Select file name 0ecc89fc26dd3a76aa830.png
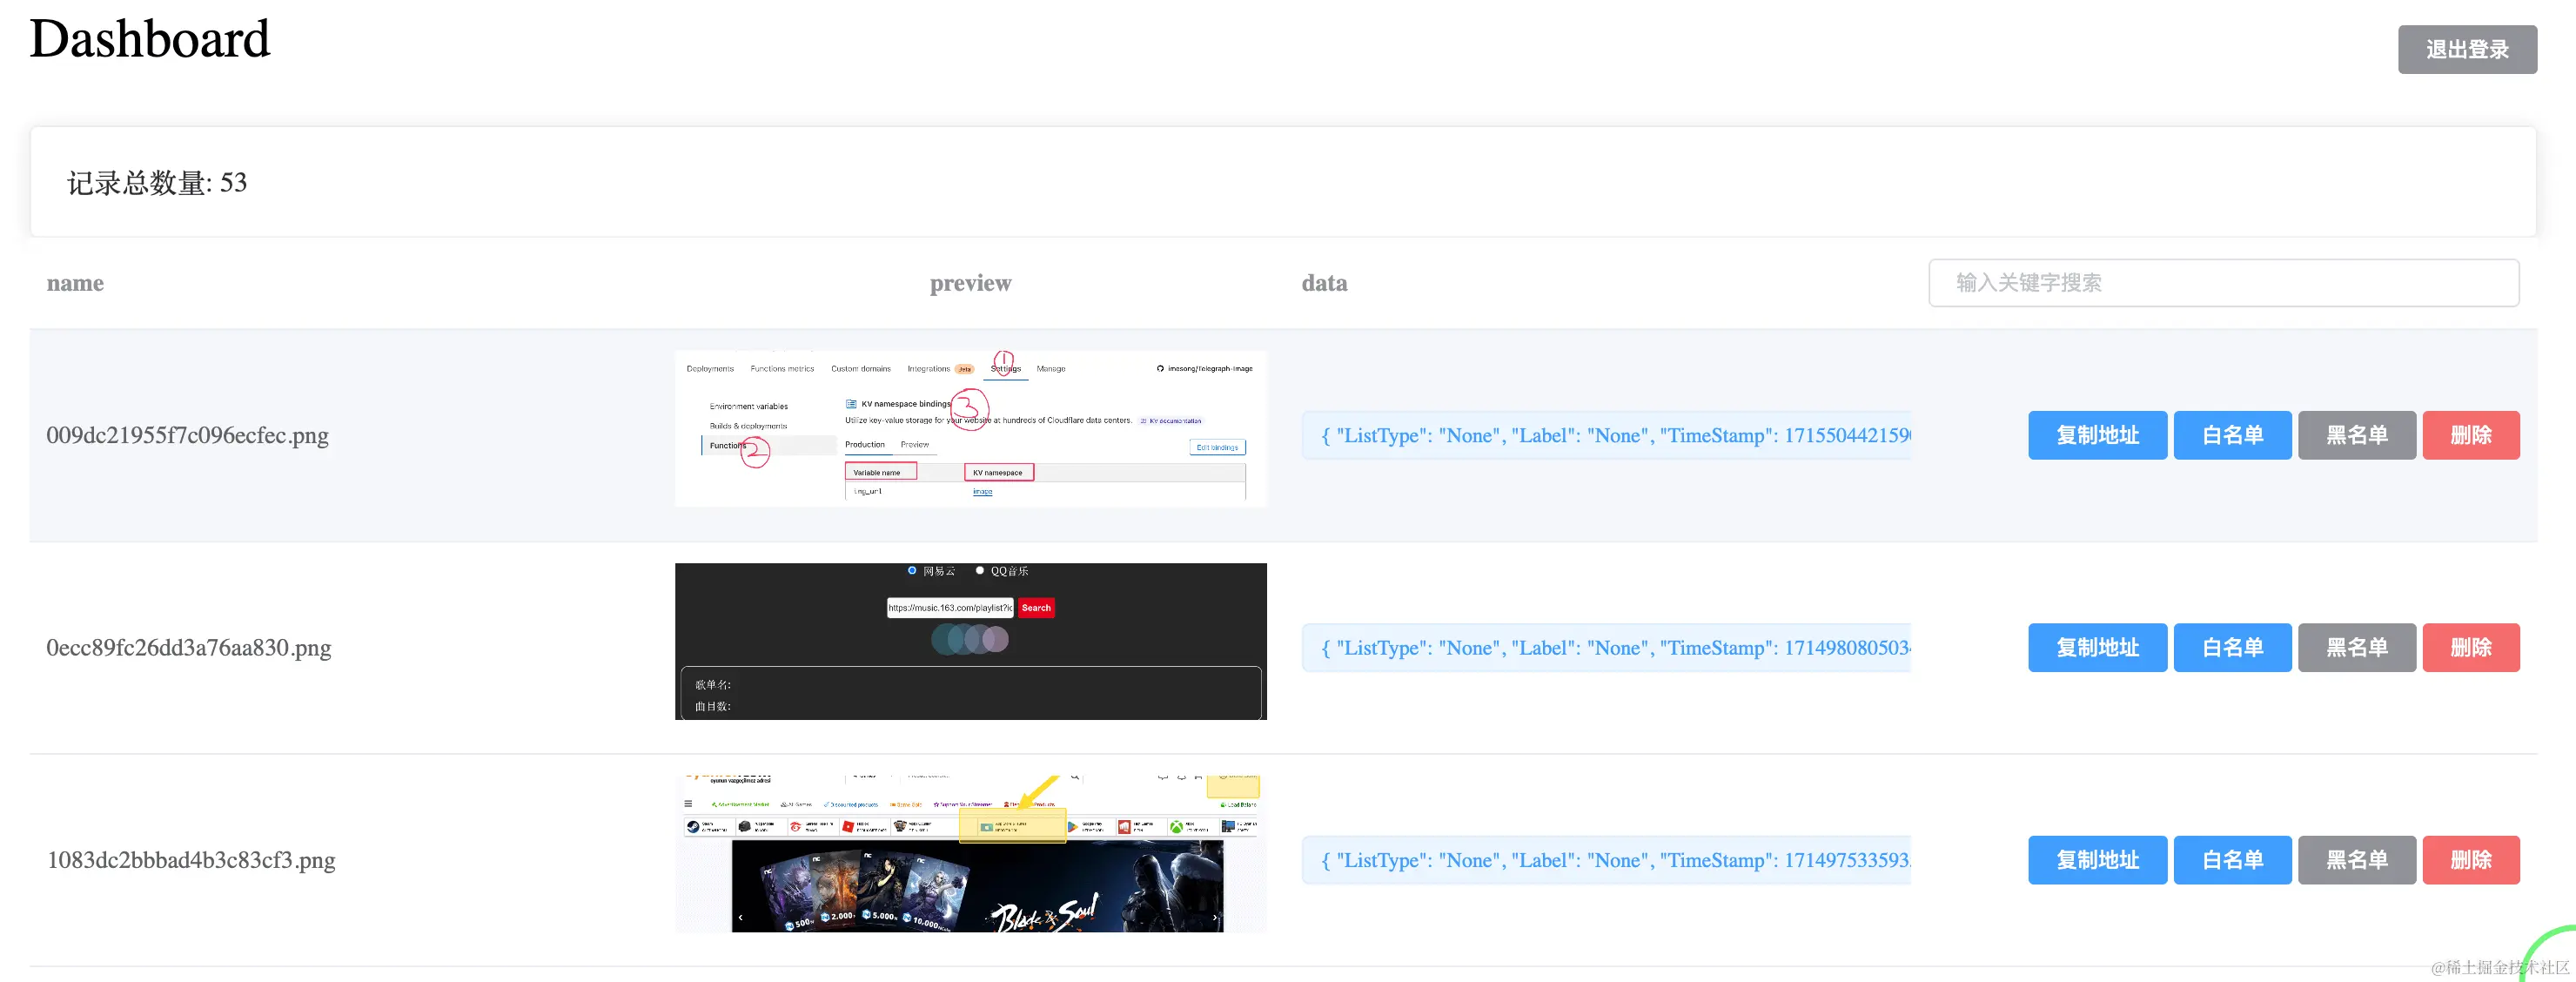Image resolution: width=2576 pixels, height=982 pixels. pyautogui.click(x=188, y=648)
